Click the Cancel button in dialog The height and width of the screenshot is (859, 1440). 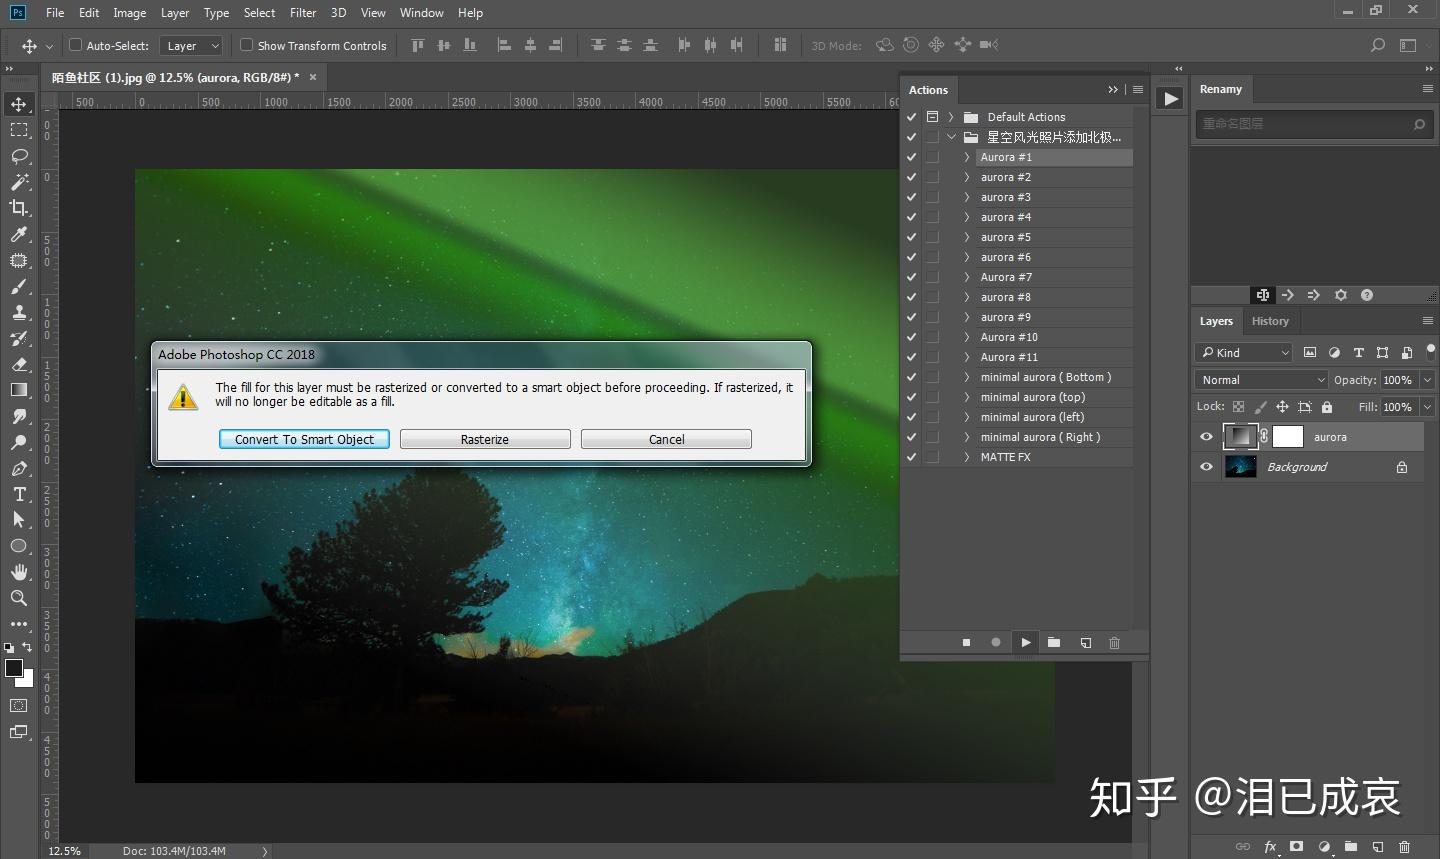tap(666, 439)
